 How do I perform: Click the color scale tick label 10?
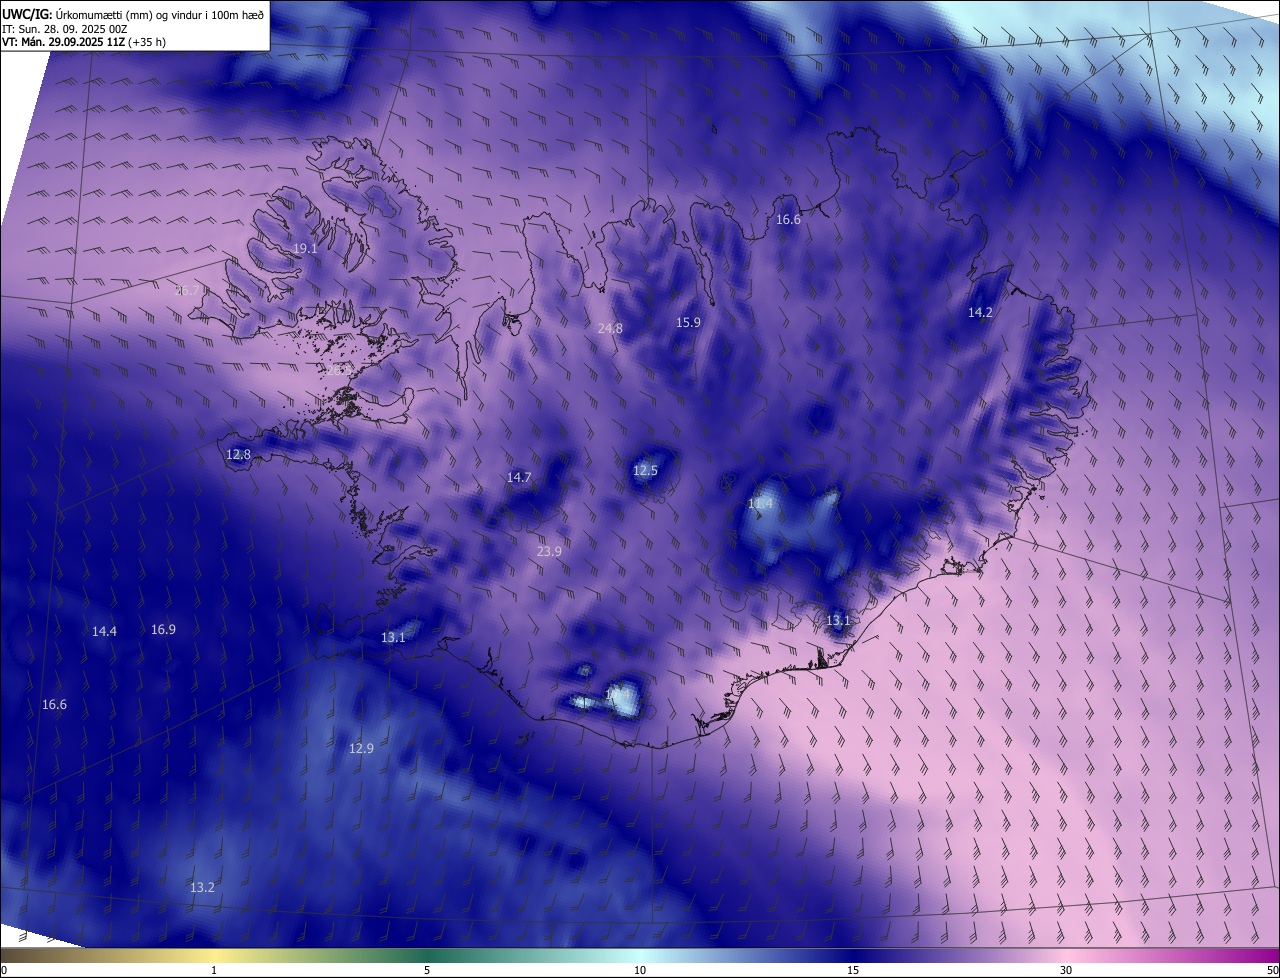pos(640,970)
